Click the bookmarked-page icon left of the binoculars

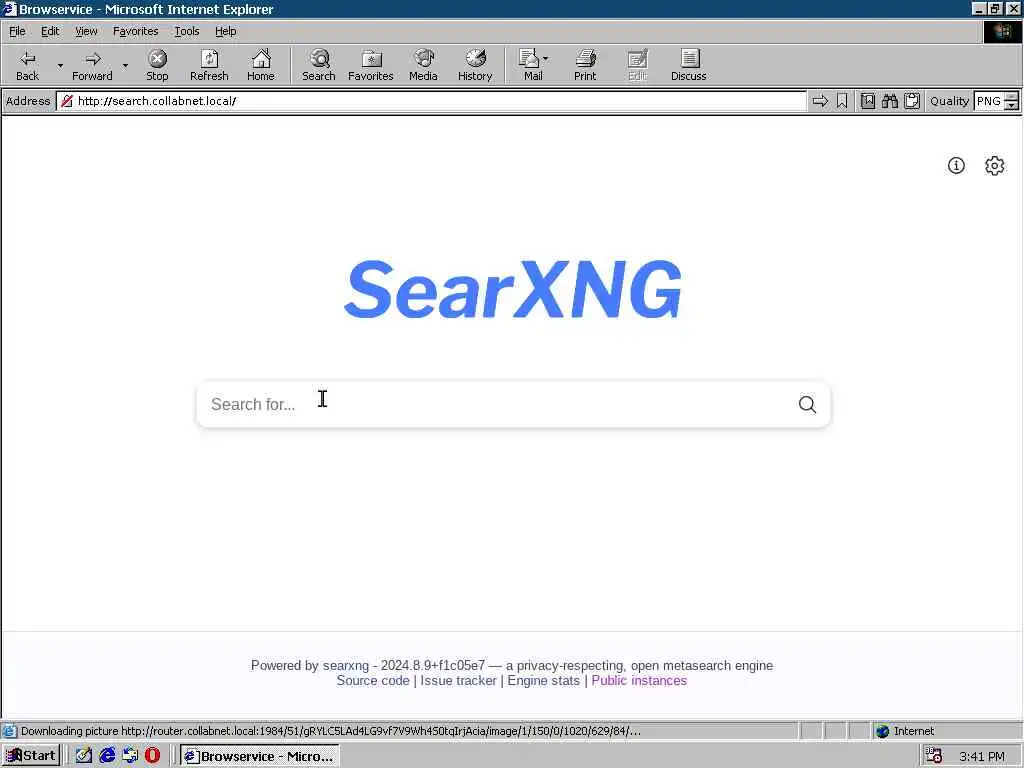pos(868,101)
